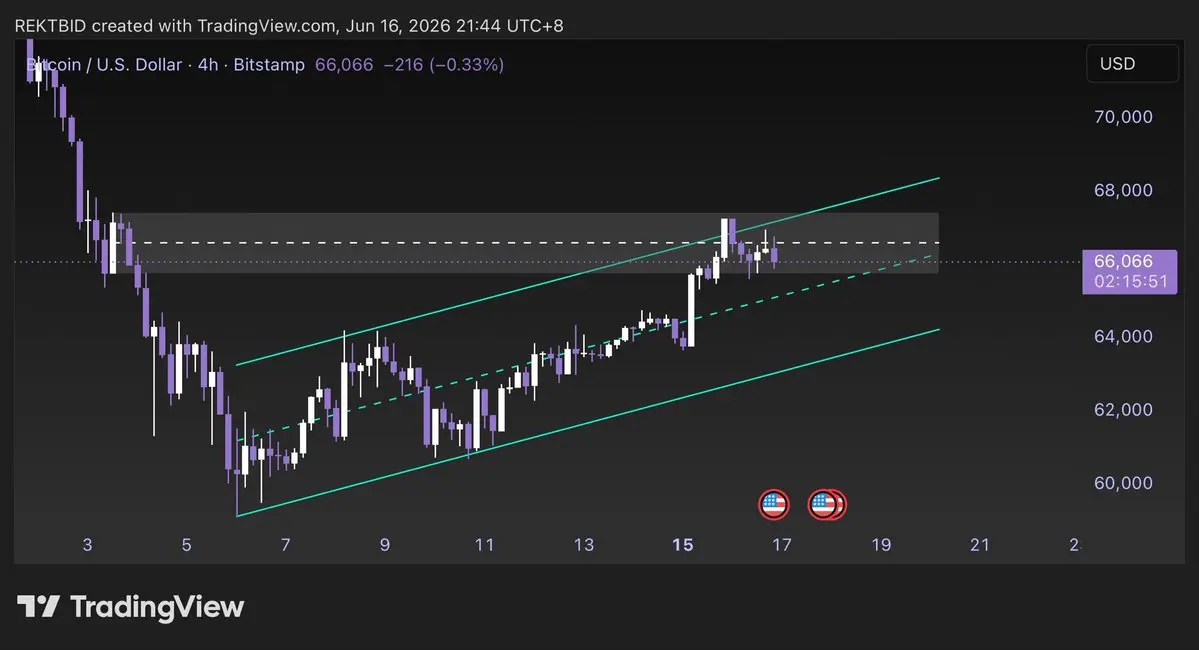The width and height of the screenshot is (1199, 650).
Task: Click the Bitcoin / U.S. Dollar symbol title
Action: [104, 65]
